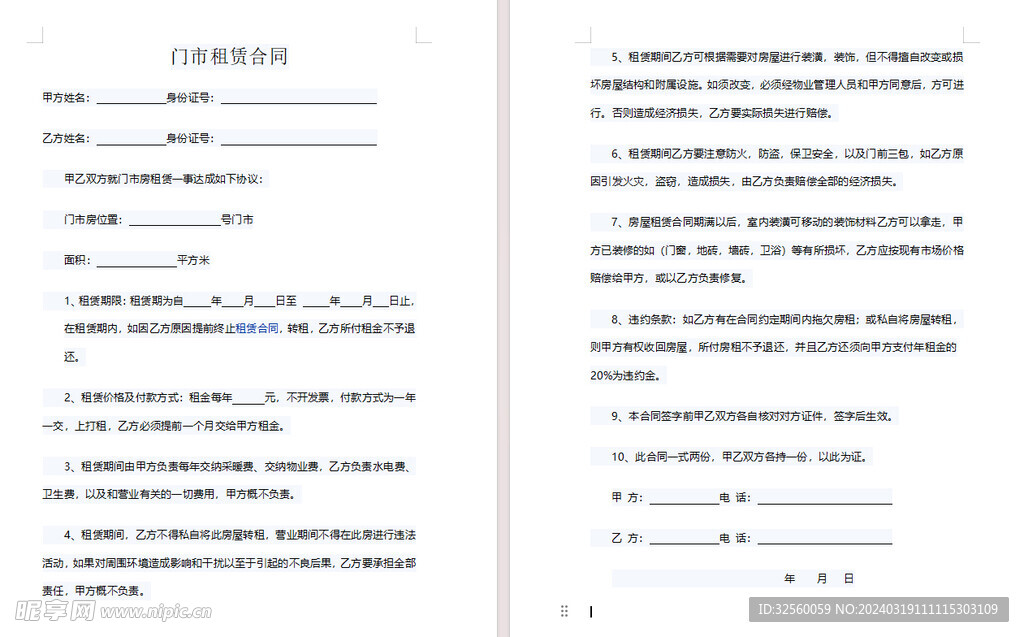Click the rent amount blank after 租金每年
Screen dimensions: 1024x637
tap(248, 397)
